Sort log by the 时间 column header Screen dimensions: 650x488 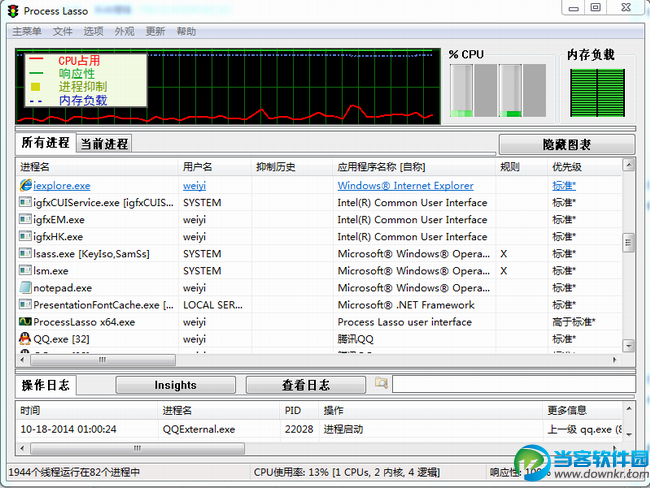[x=87, y=410]
